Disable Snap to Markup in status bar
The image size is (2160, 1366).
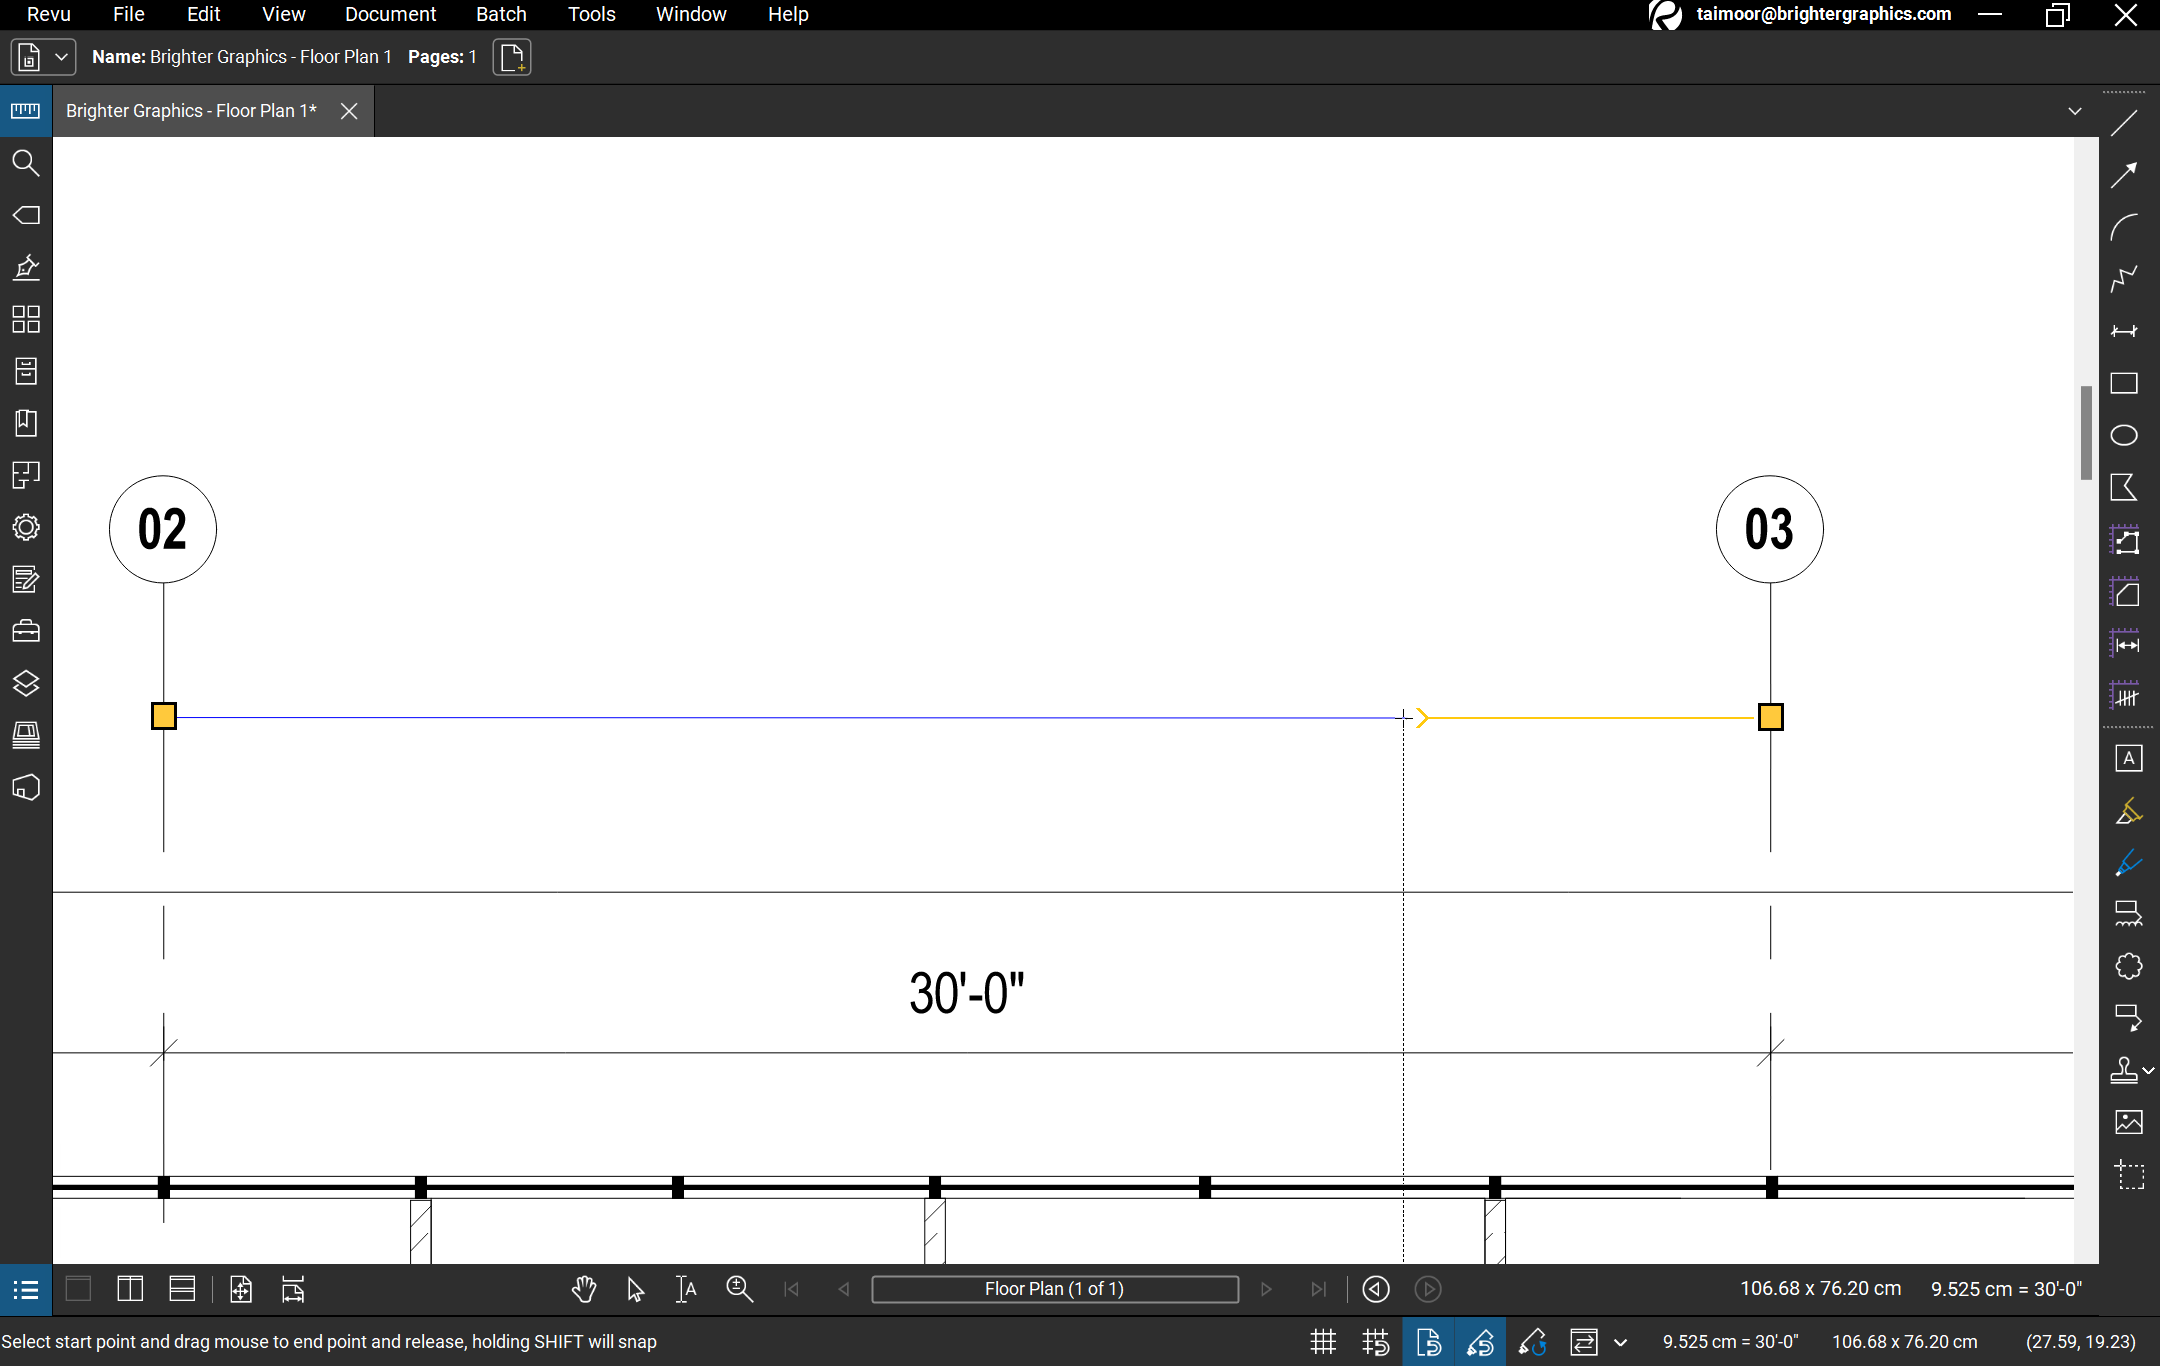pos(1480,1342)
